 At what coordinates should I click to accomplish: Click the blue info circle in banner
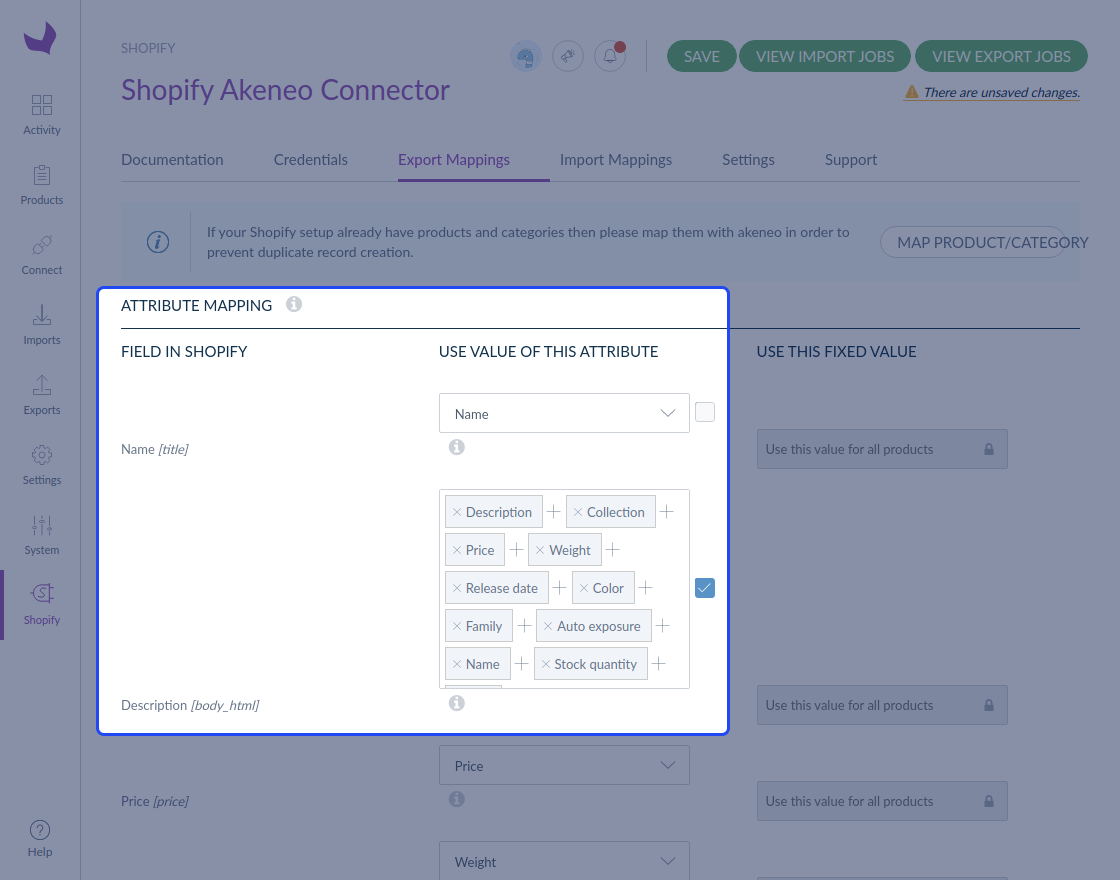[x=158, y=241]
